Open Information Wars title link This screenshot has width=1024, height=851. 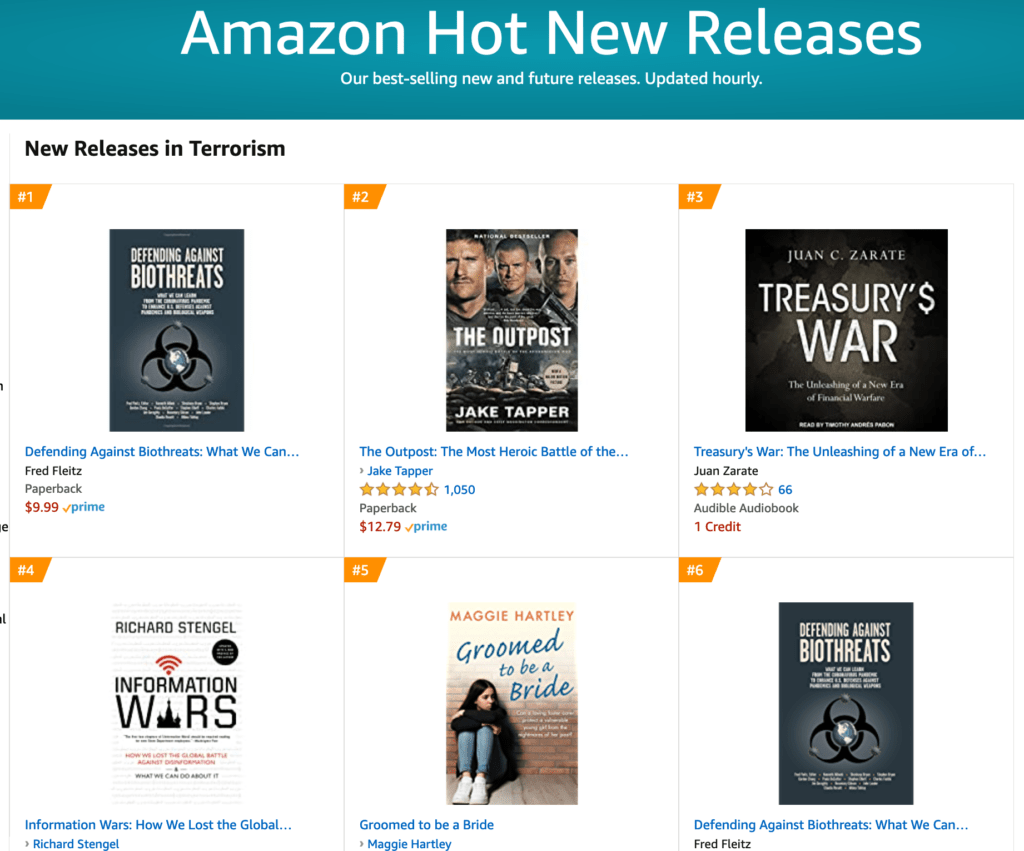click(x=158, y=826)
